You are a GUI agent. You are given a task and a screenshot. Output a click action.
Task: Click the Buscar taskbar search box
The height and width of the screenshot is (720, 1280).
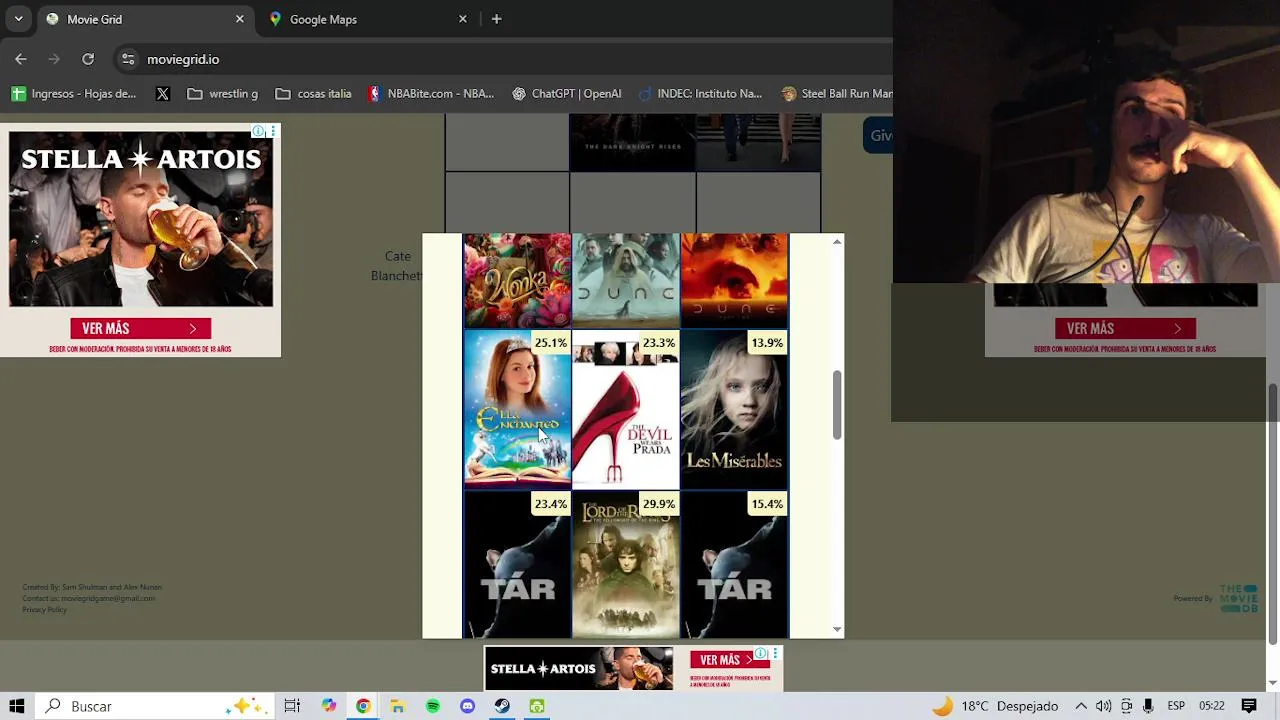pyautogui.click(x=155, y=706)
